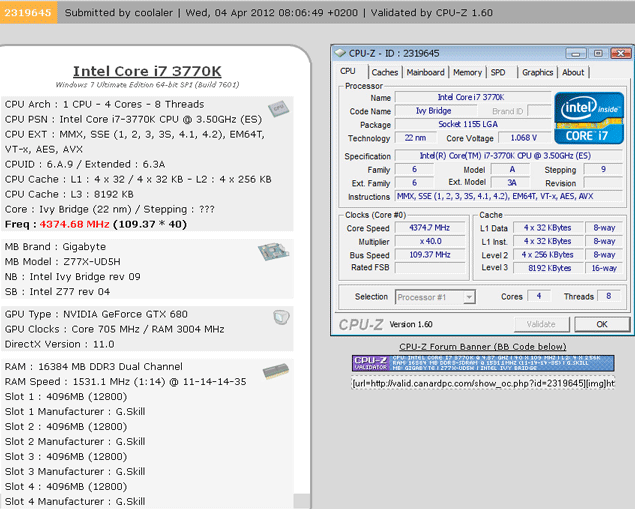Click the Intel Core i7 logo badge
The image size is (635, 509).
[x=589, y=118]
